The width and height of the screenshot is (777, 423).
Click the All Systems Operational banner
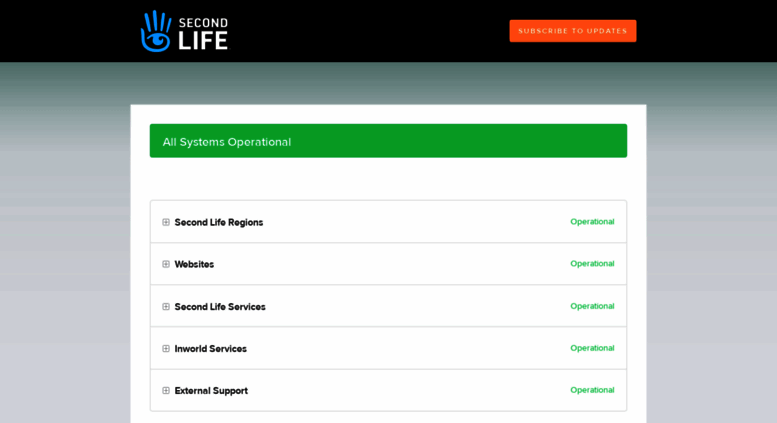388,141
